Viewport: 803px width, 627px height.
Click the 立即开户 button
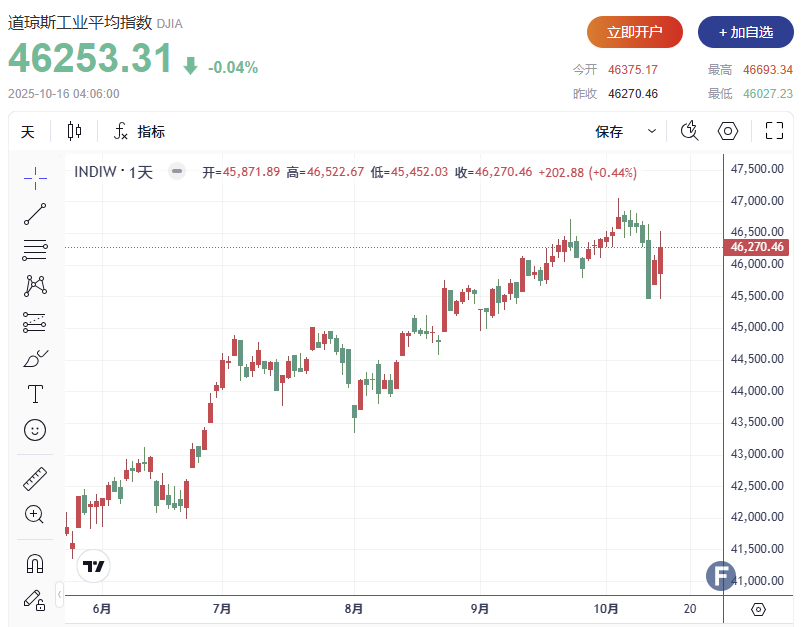click(x=634, y=32)
